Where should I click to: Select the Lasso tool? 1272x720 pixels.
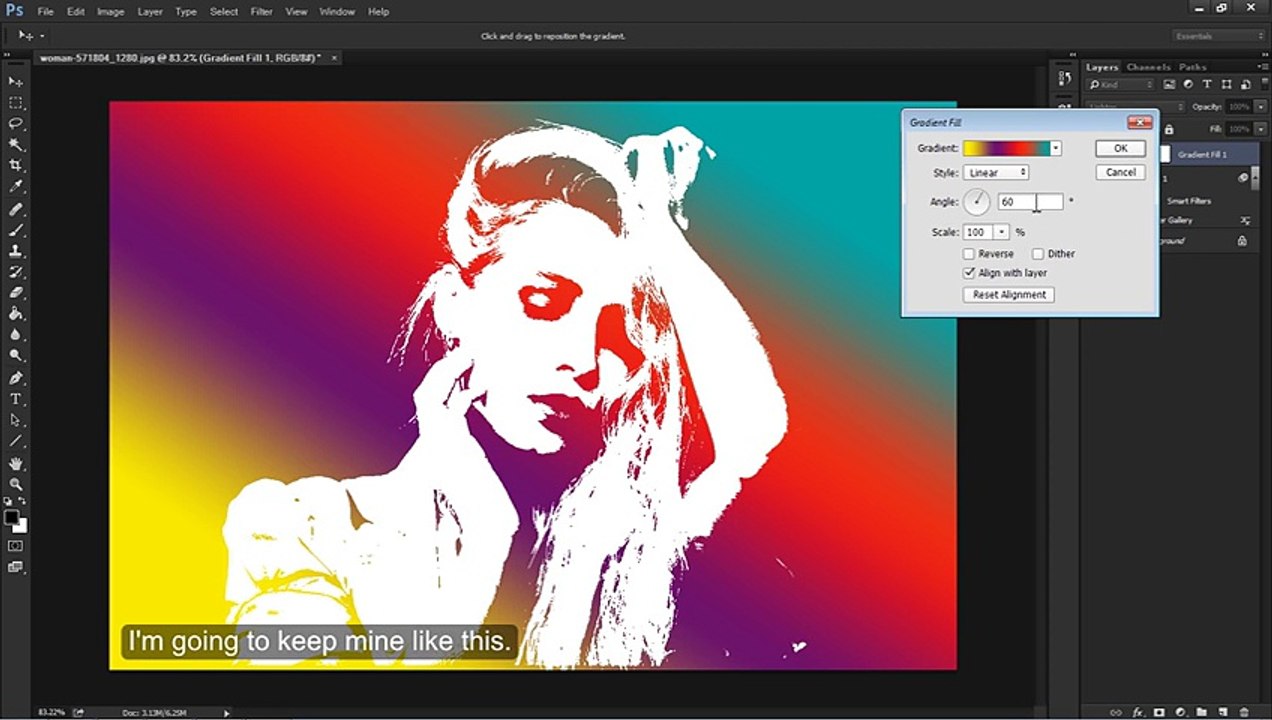pos(16,124)
